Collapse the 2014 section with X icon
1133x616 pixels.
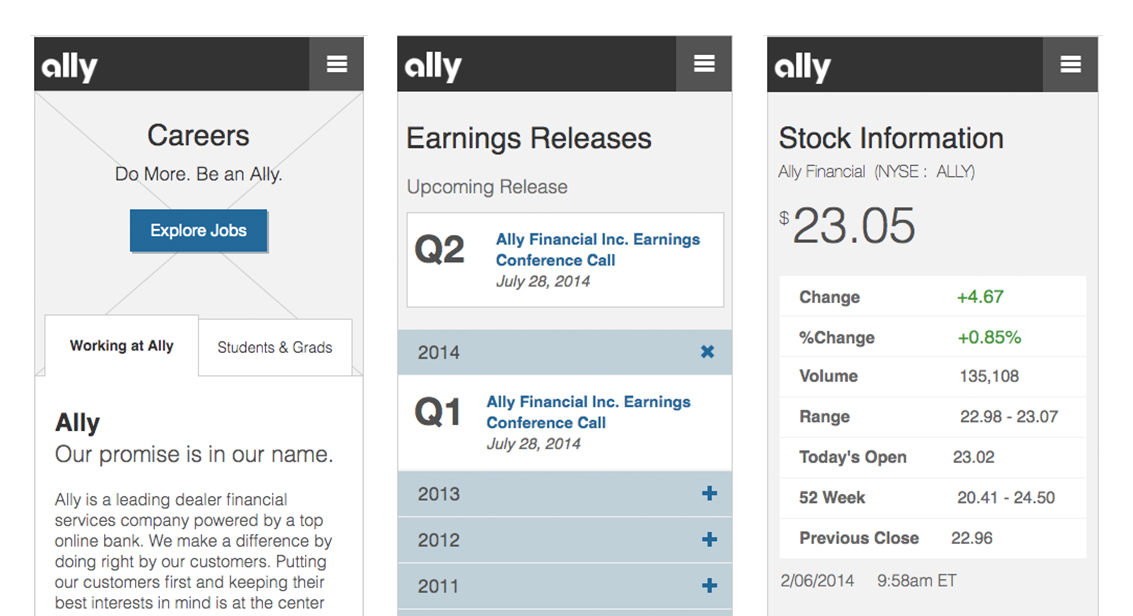707,352
